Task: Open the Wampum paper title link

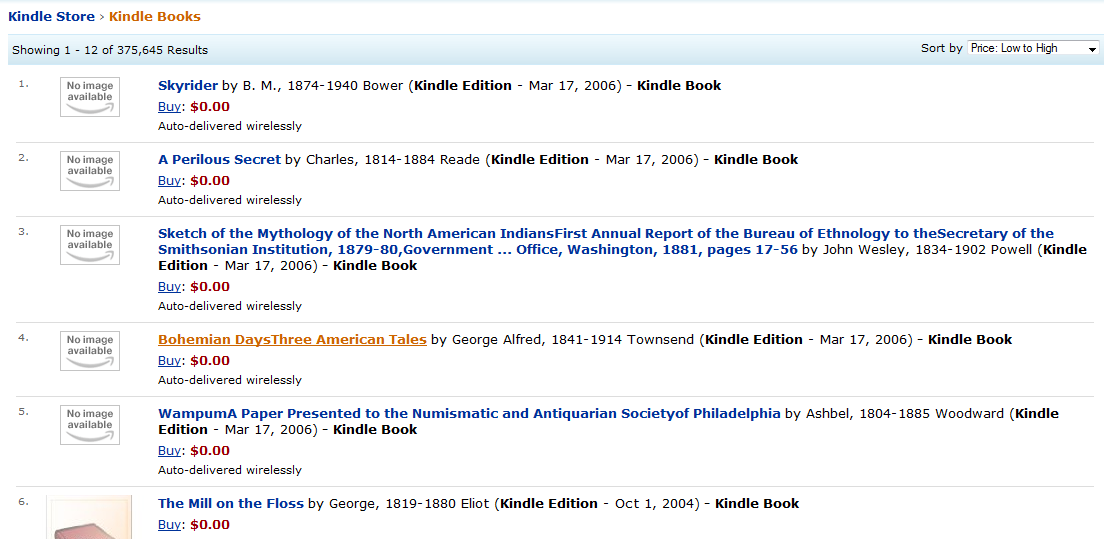Action: coord(469,414)
